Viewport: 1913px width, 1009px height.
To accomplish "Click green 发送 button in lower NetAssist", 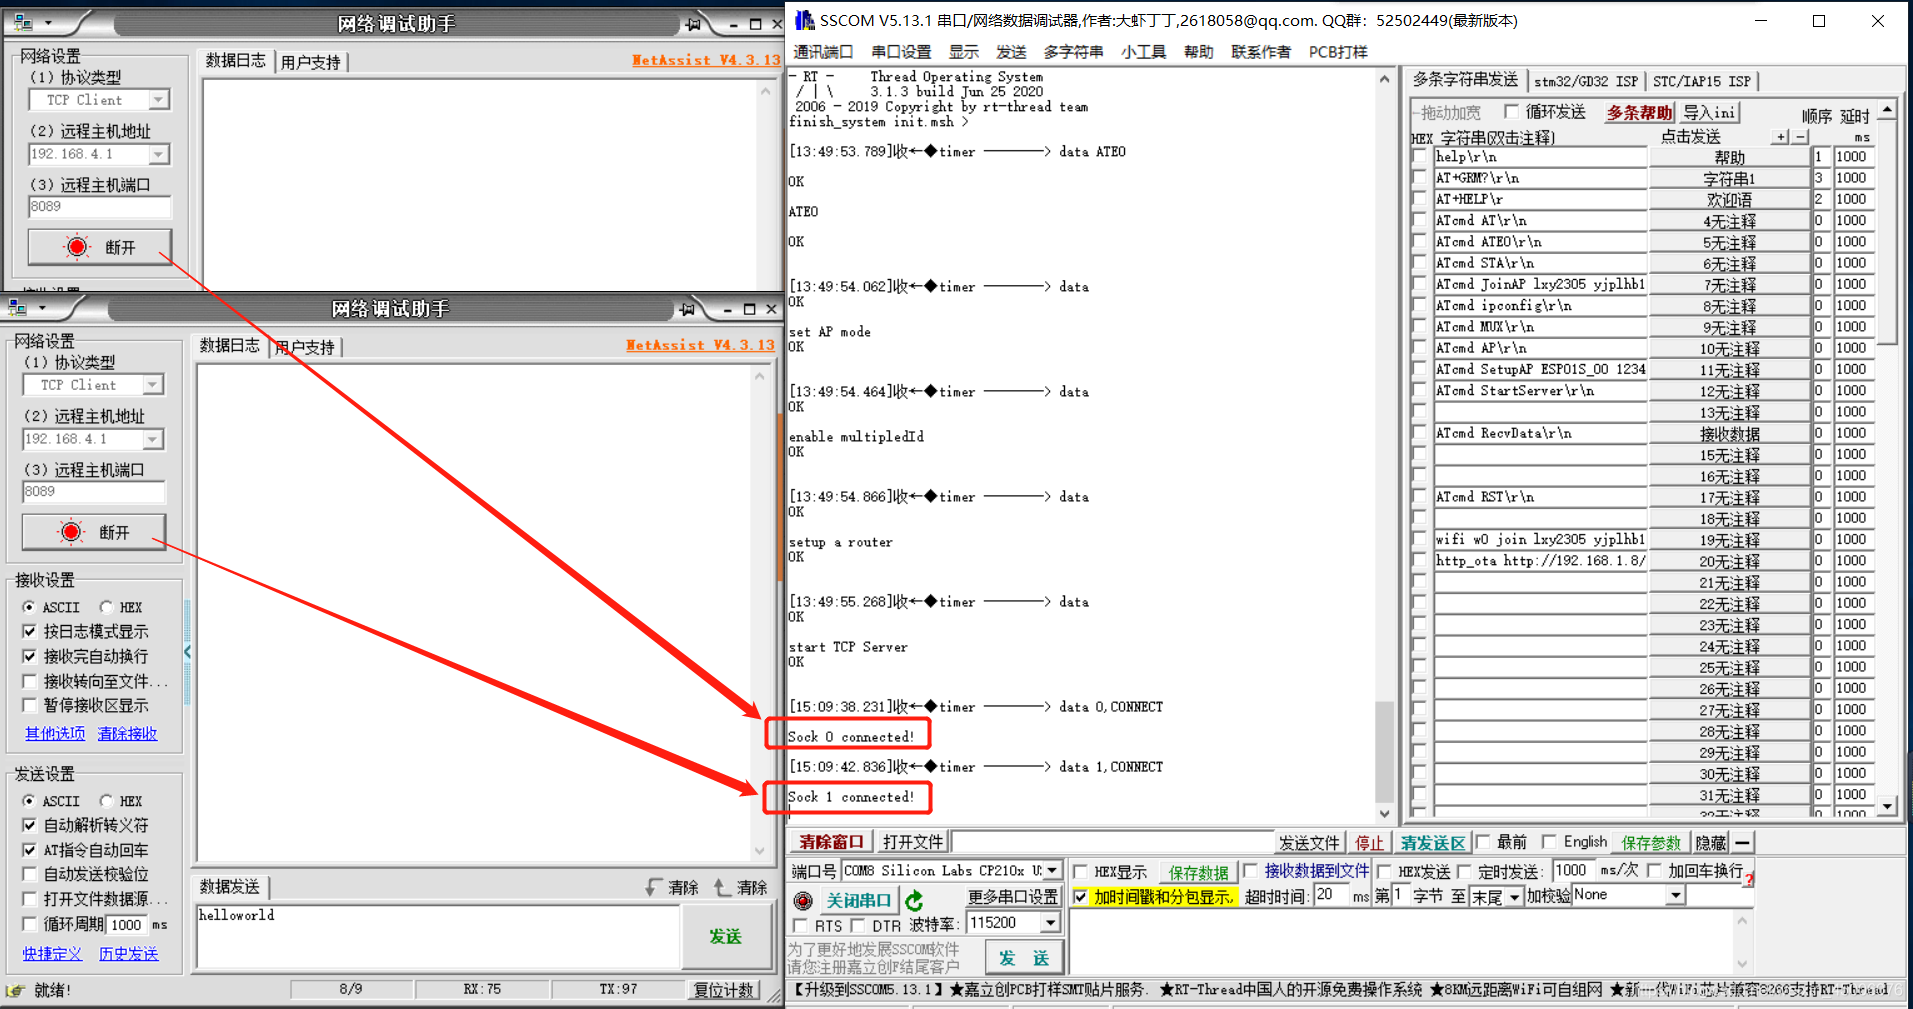I will click(x=726, y=937).
